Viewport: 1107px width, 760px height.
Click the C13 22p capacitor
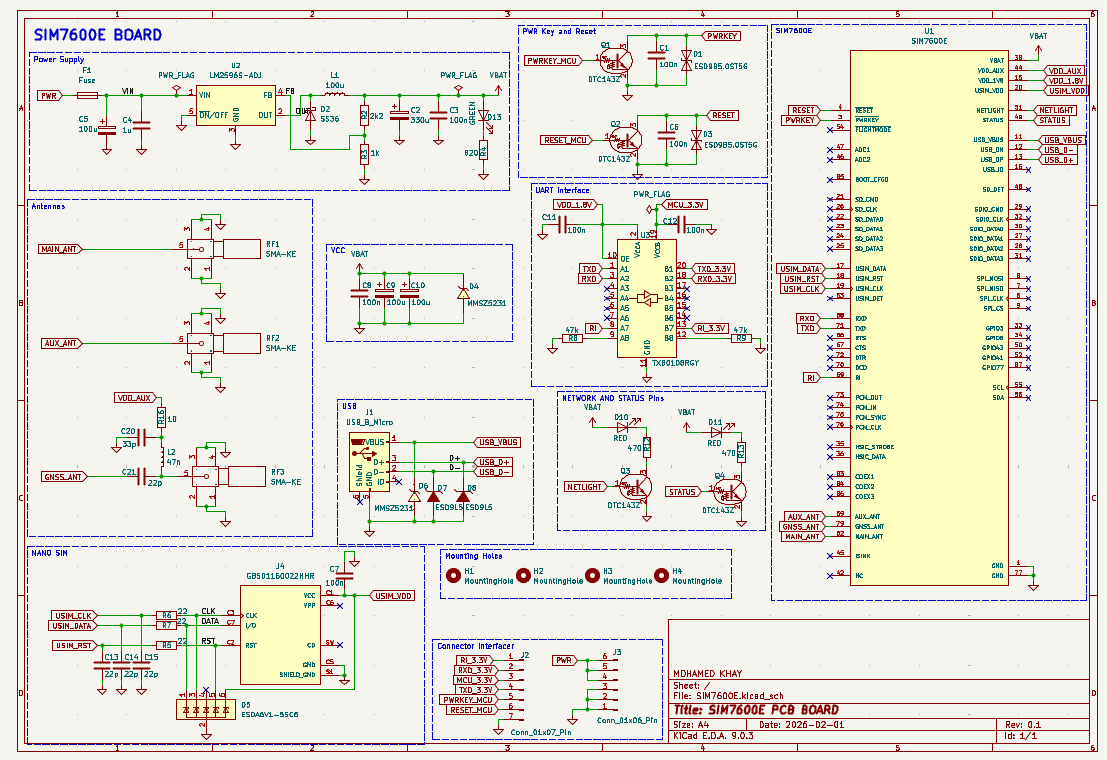(x=102, y=665)
